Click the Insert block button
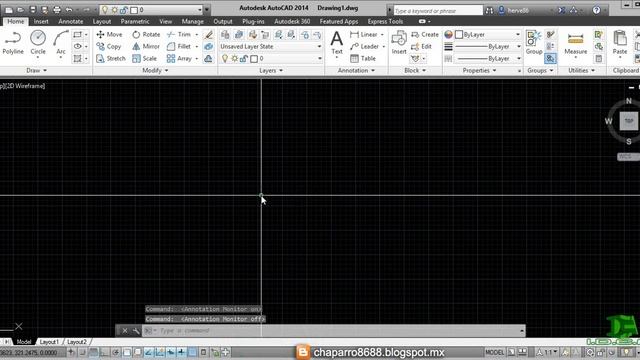Viewport: 640px width, 360px height. click(x=399, y=43)
